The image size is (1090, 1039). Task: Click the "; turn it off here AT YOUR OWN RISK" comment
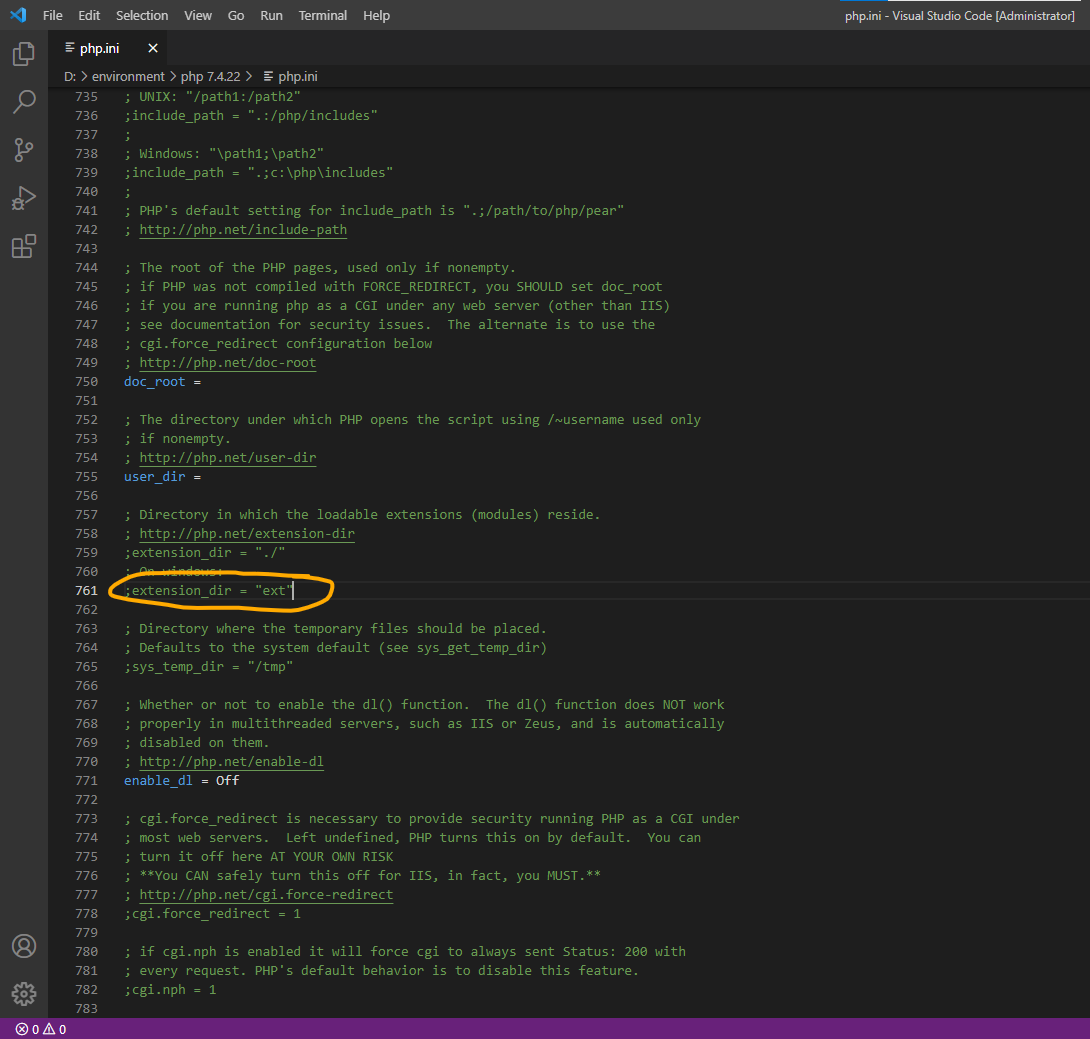[x=259, y=856]
